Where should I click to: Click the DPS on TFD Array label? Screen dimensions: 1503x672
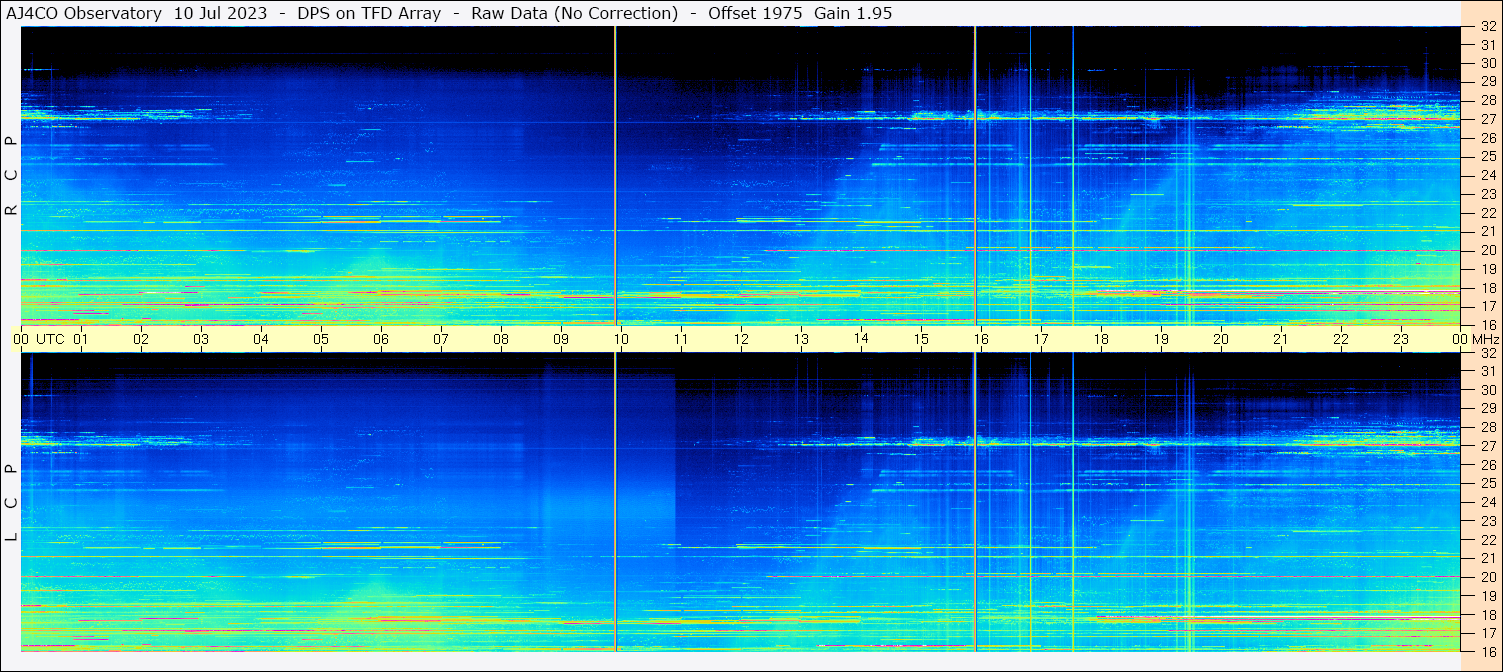click(x=369, y=13)
